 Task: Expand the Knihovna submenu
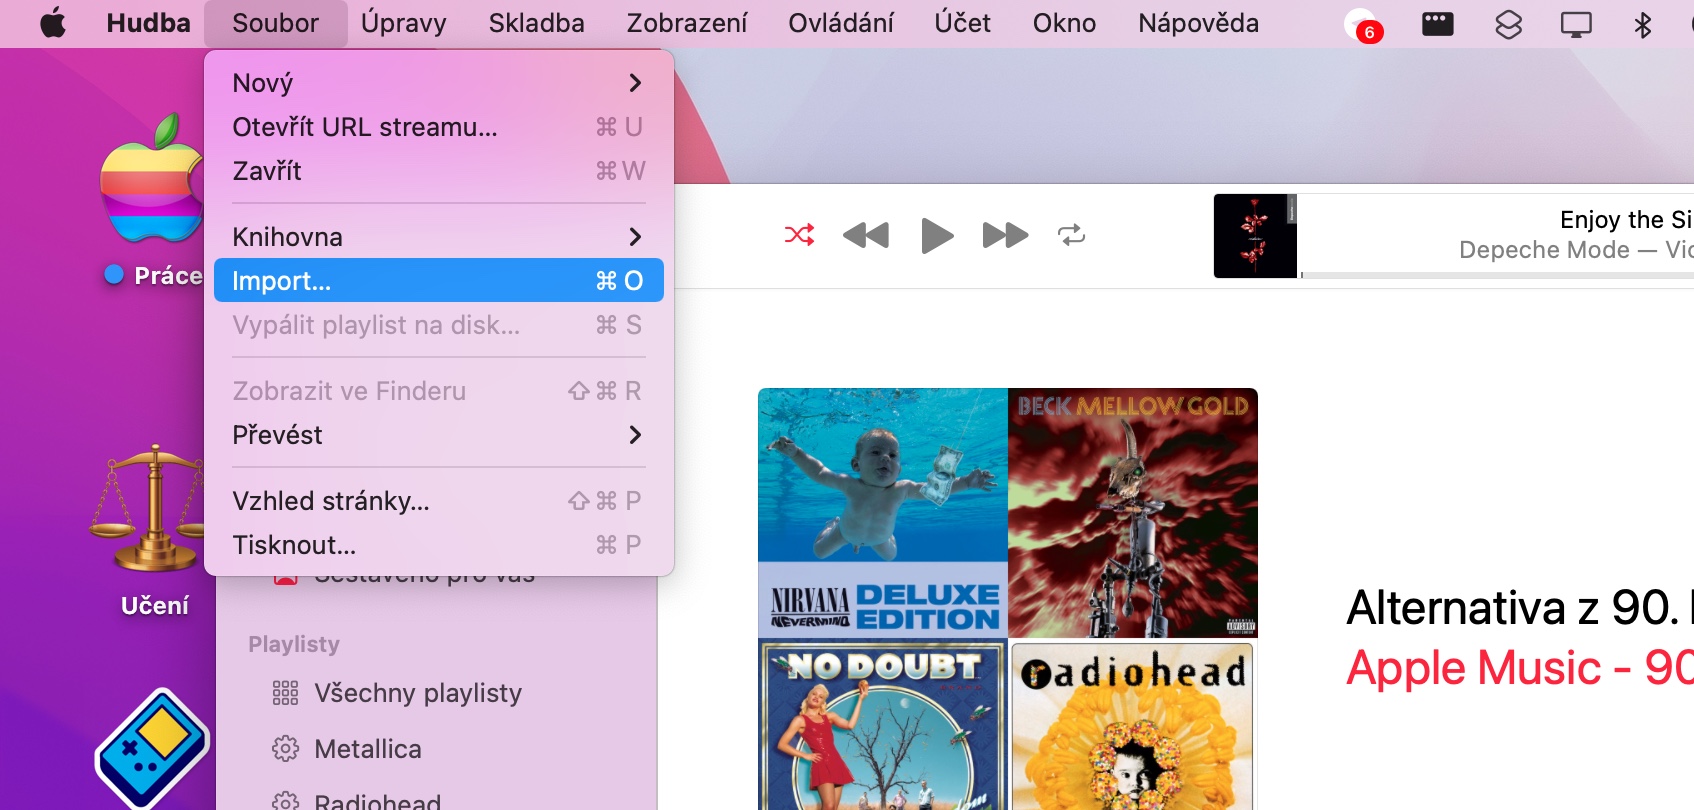439,237
